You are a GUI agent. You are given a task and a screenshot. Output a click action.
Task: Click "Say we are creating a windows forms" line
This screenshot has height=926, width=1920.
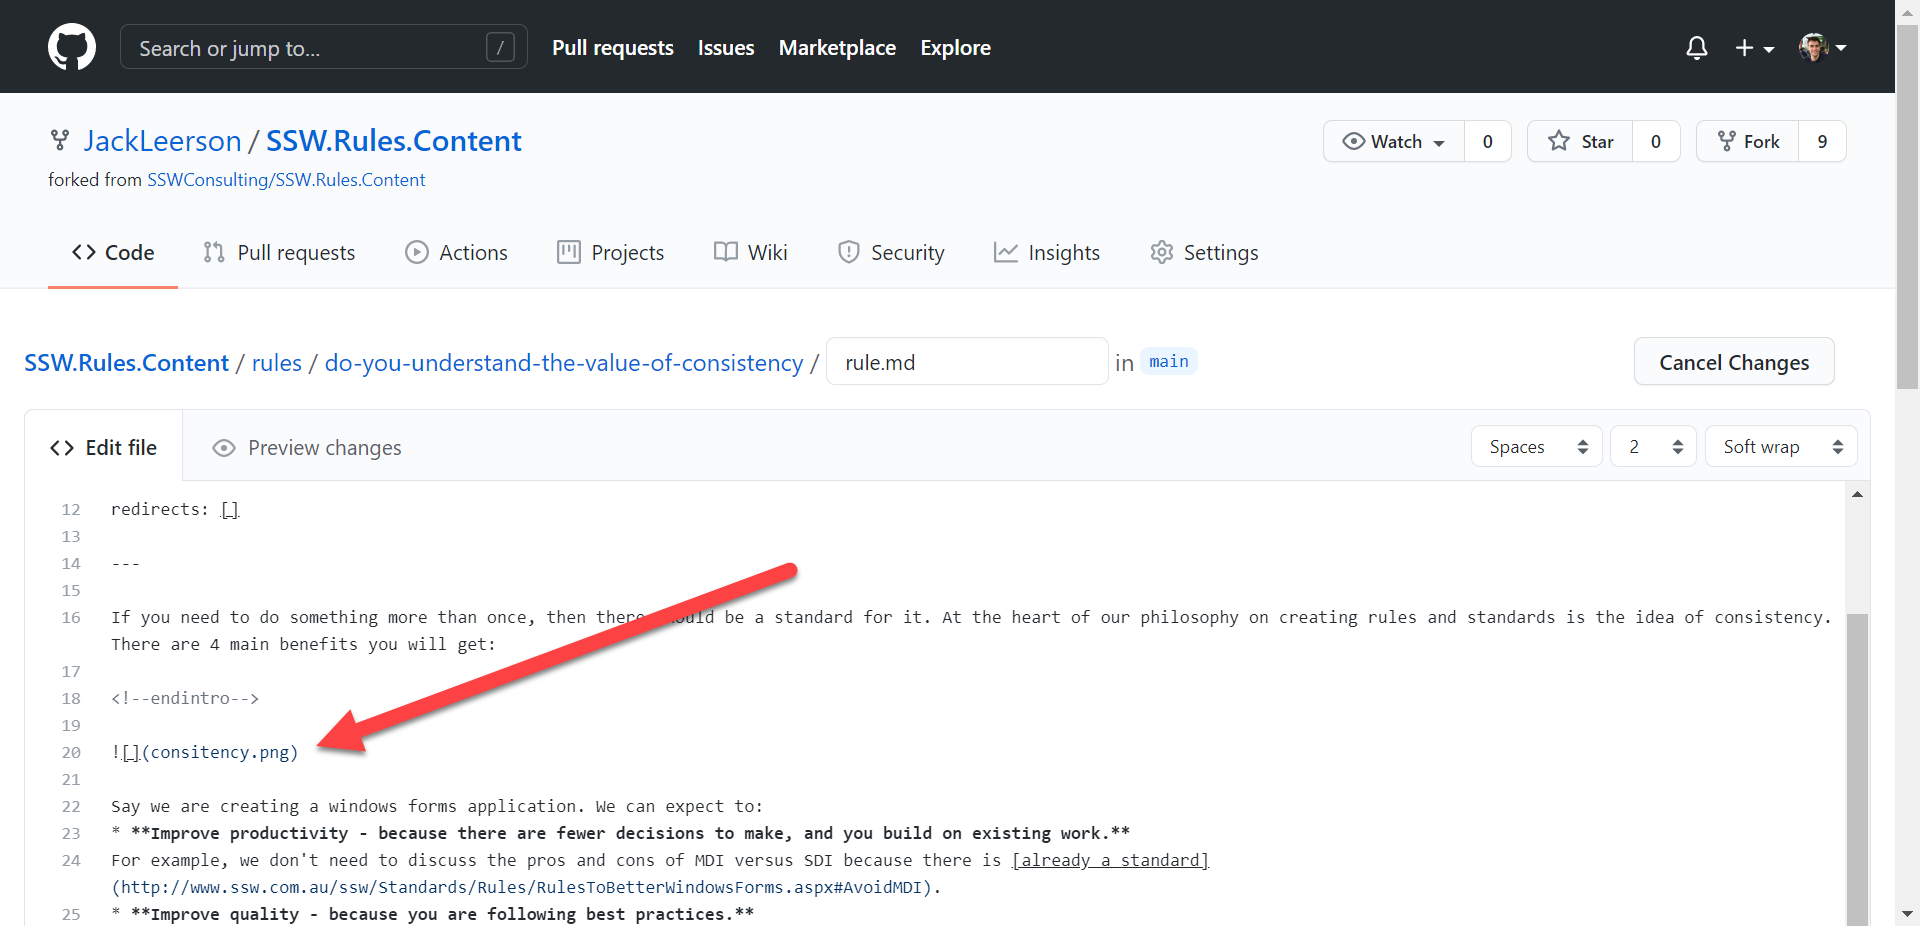pyautogui.click(x=437, y=806)
